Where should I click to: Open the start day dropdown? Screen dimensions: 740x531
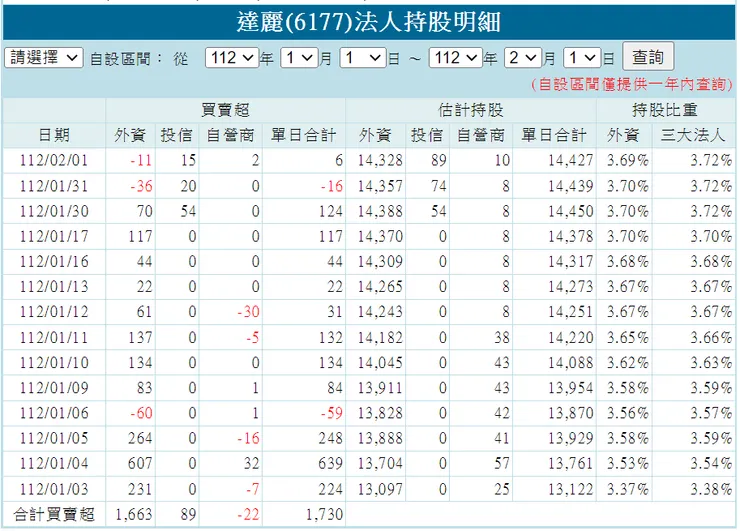tap(362, 58)
